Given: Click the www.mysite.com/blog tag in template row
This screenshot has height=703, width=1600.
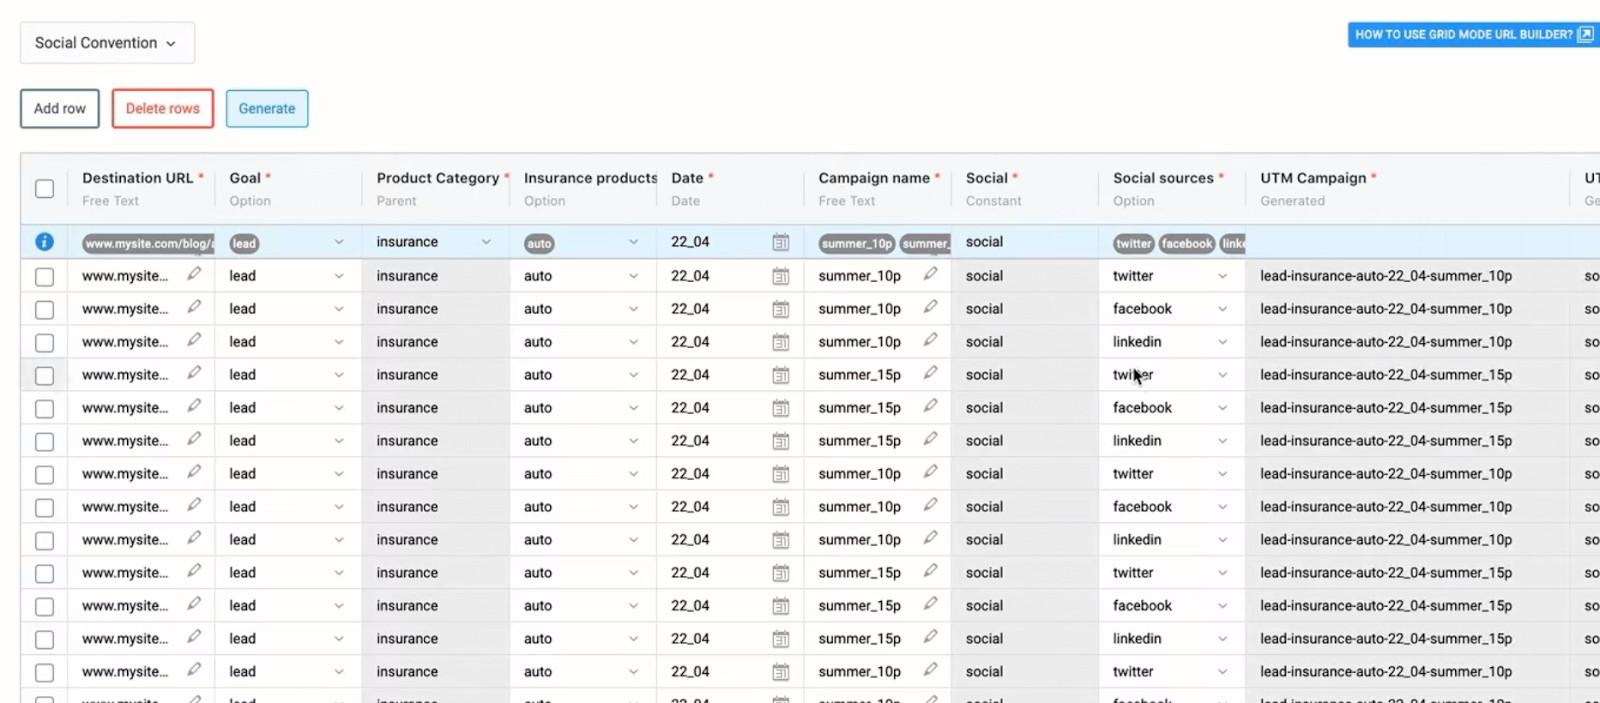Looking at the screenshot, I should click(148, 243).
